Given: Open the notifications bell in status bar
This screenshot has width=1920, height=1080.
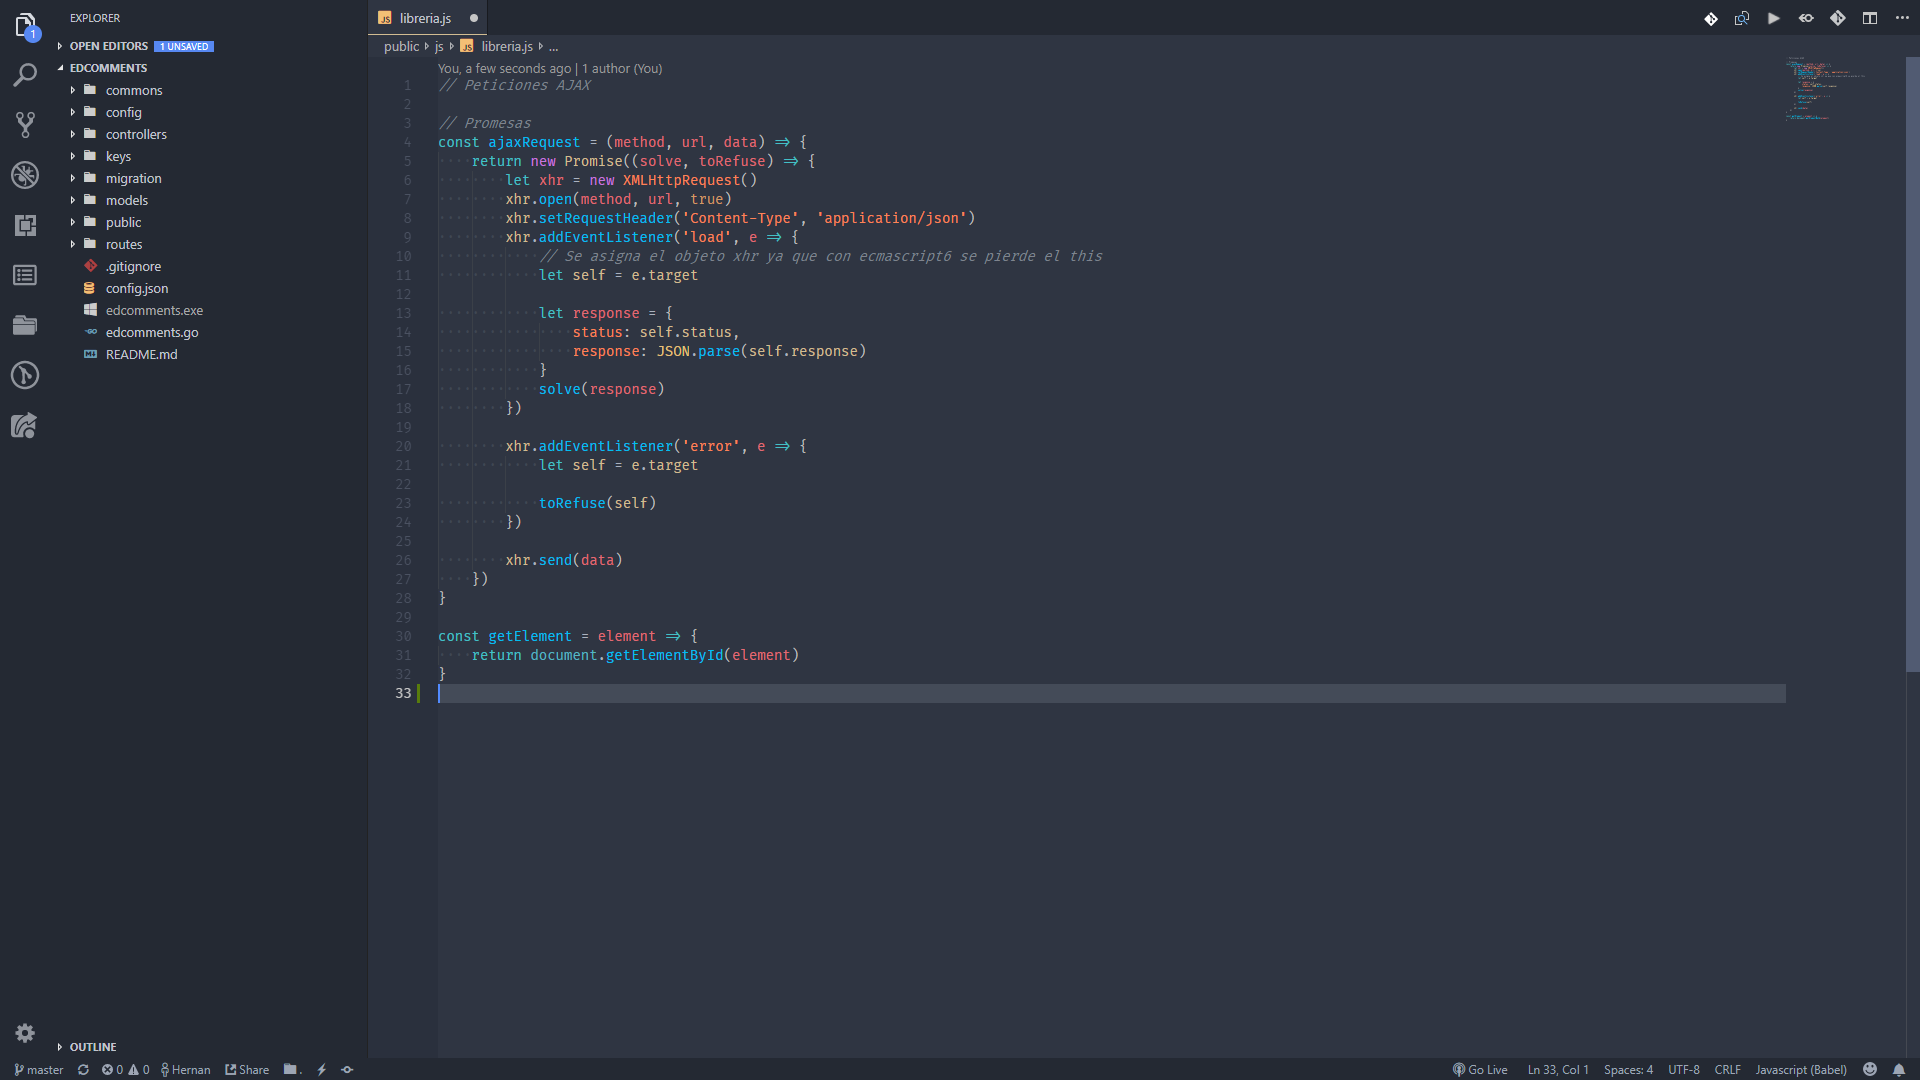Looking at the screenshot, I should coord(1898,1069).
